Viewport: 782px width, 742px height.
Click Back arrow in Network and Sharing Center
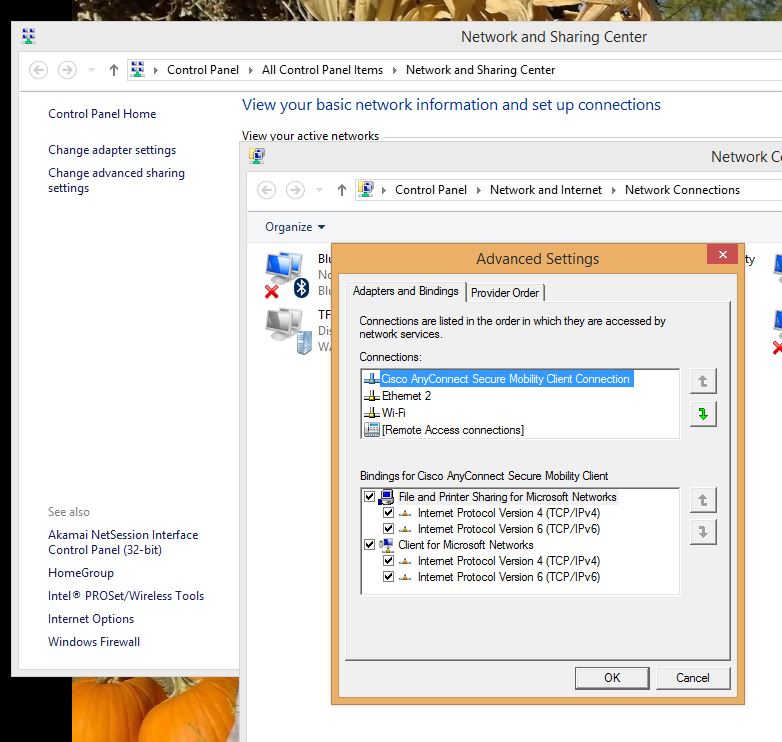tap(39, 70)
